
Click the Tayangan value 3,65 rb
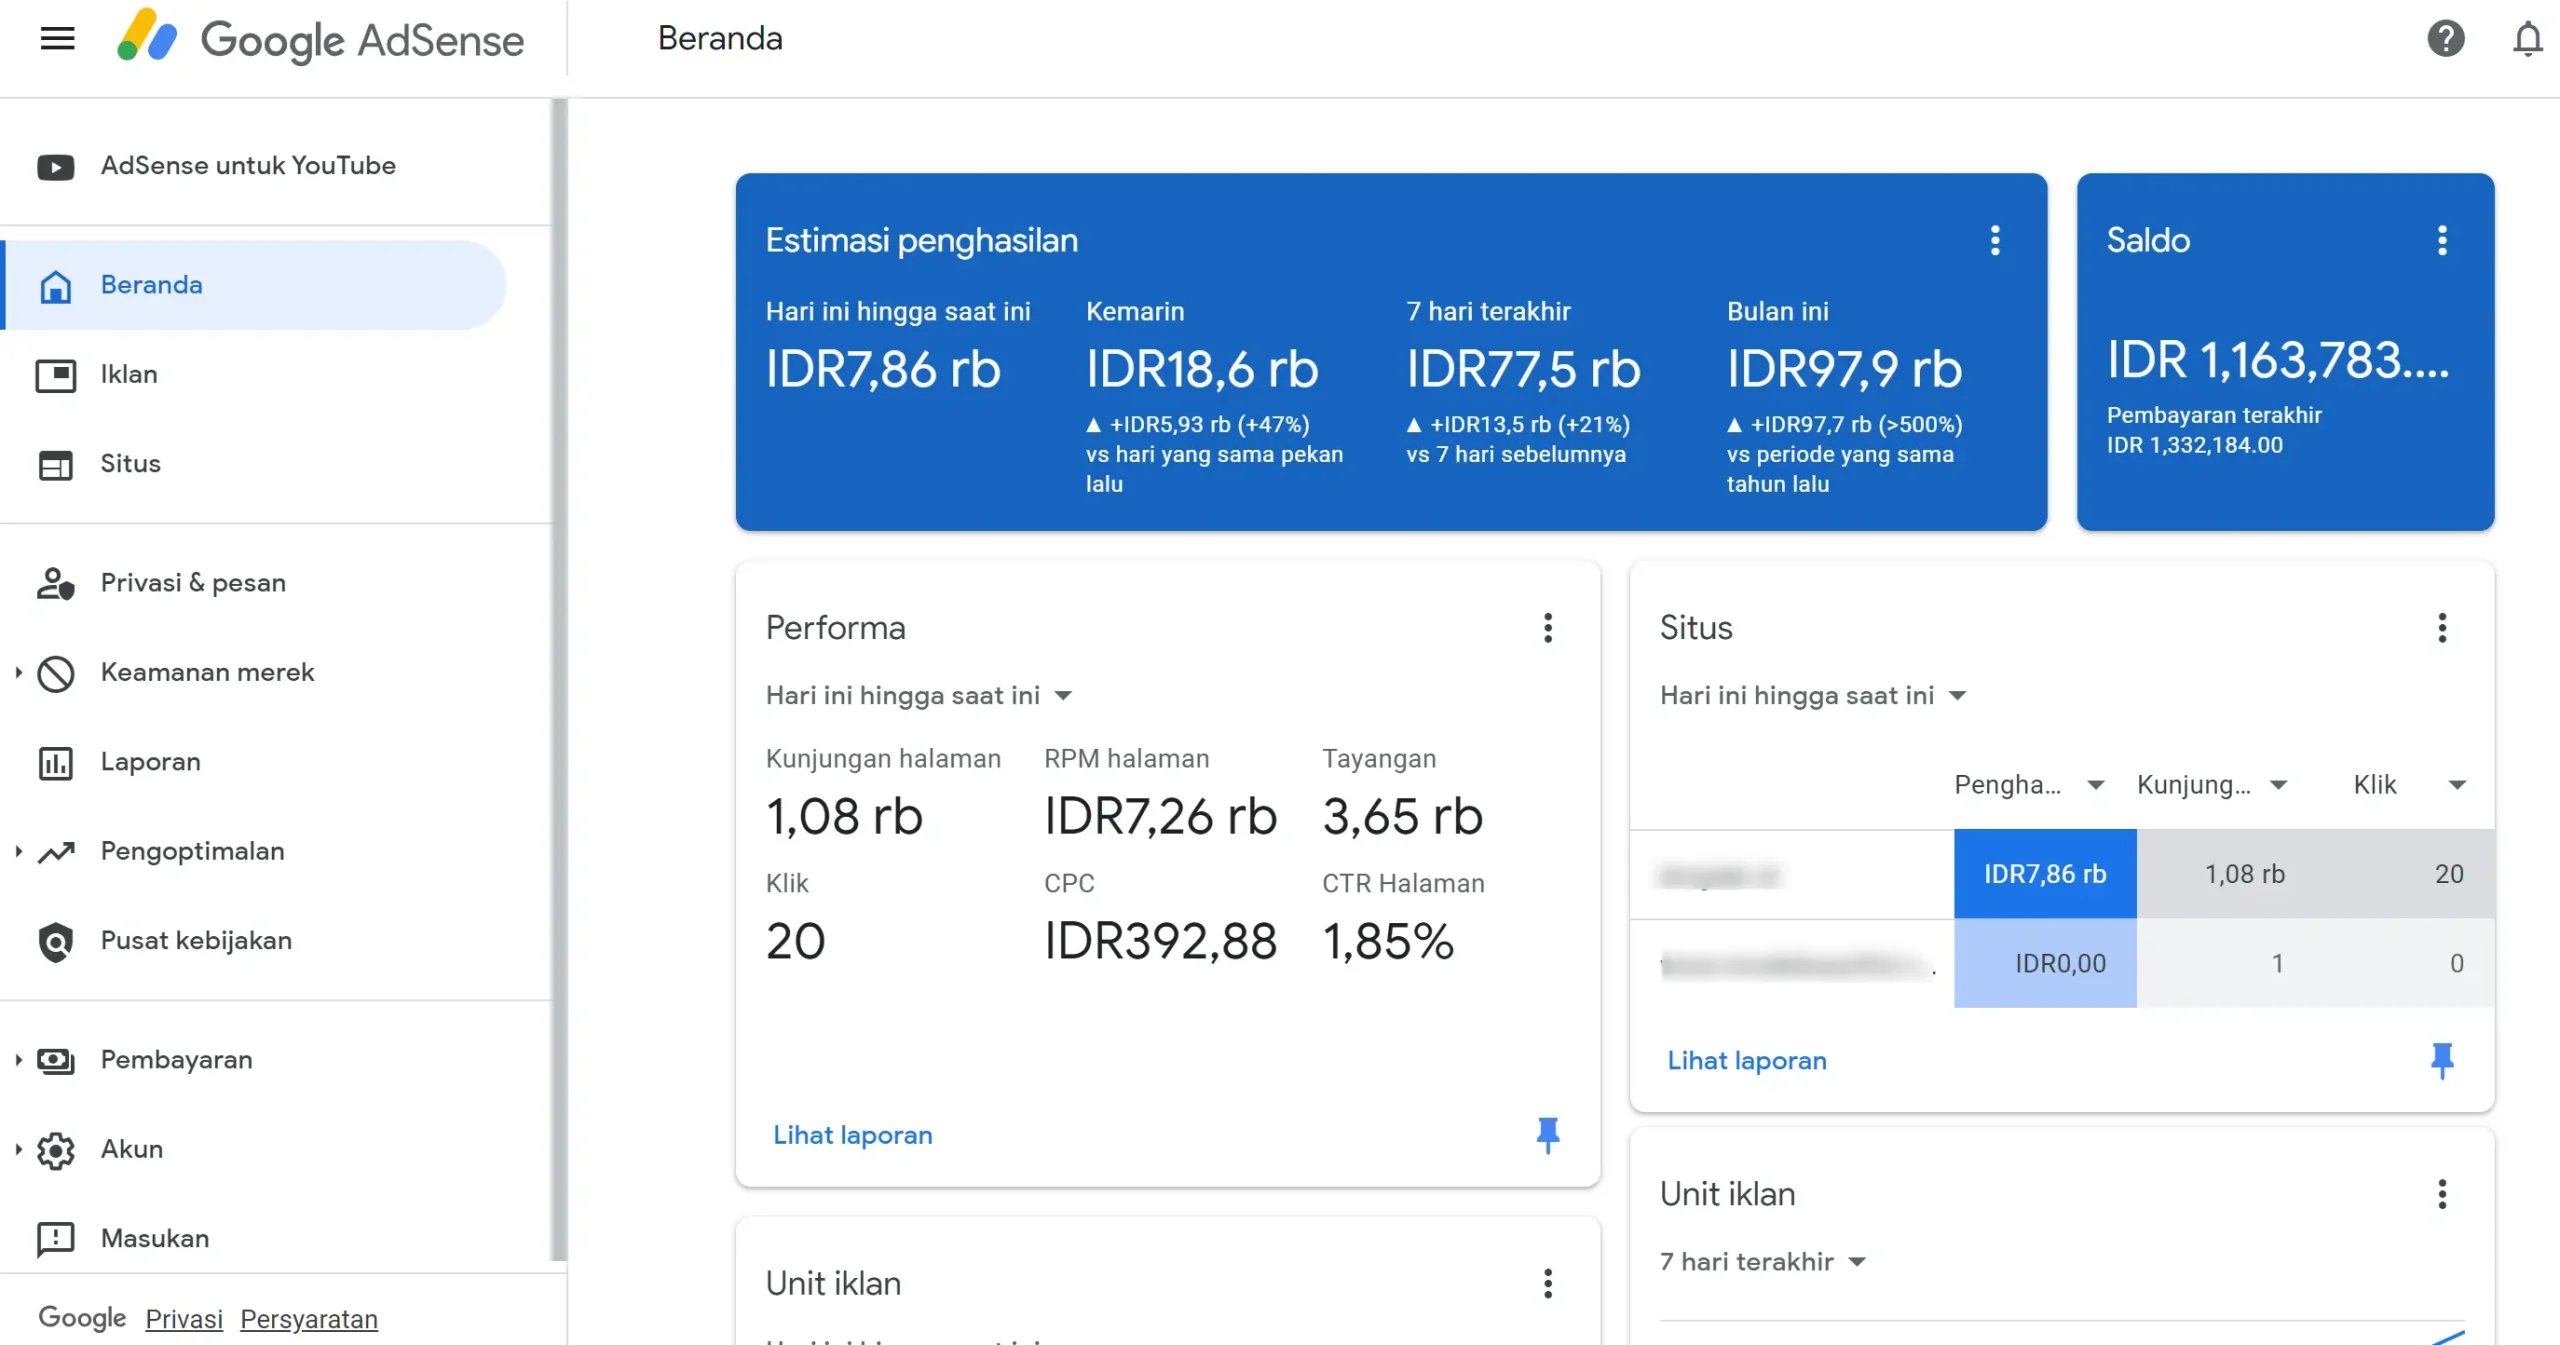1402,816
